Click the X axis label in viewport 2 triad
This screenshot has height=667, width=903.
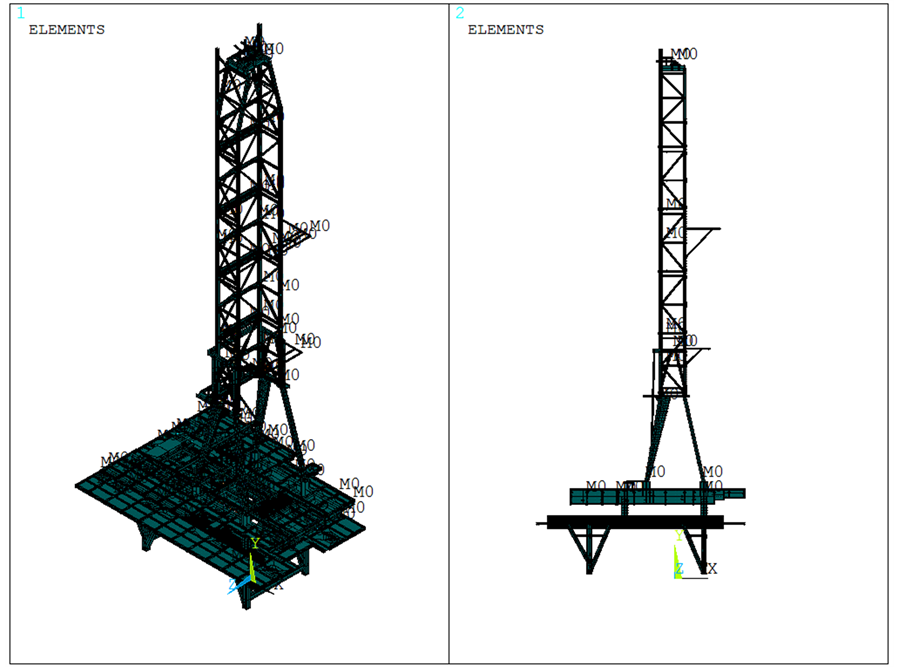click(712, 568)
